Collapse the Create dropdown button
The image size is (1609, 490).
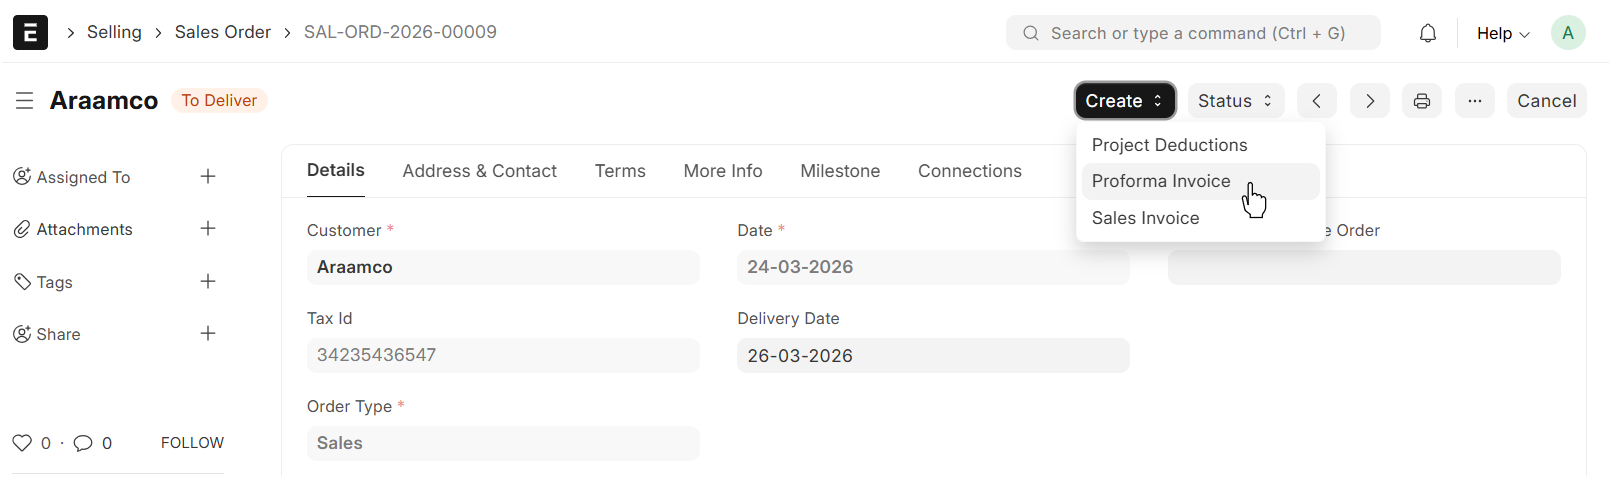pyautogui.click(x=1124, y=101)
